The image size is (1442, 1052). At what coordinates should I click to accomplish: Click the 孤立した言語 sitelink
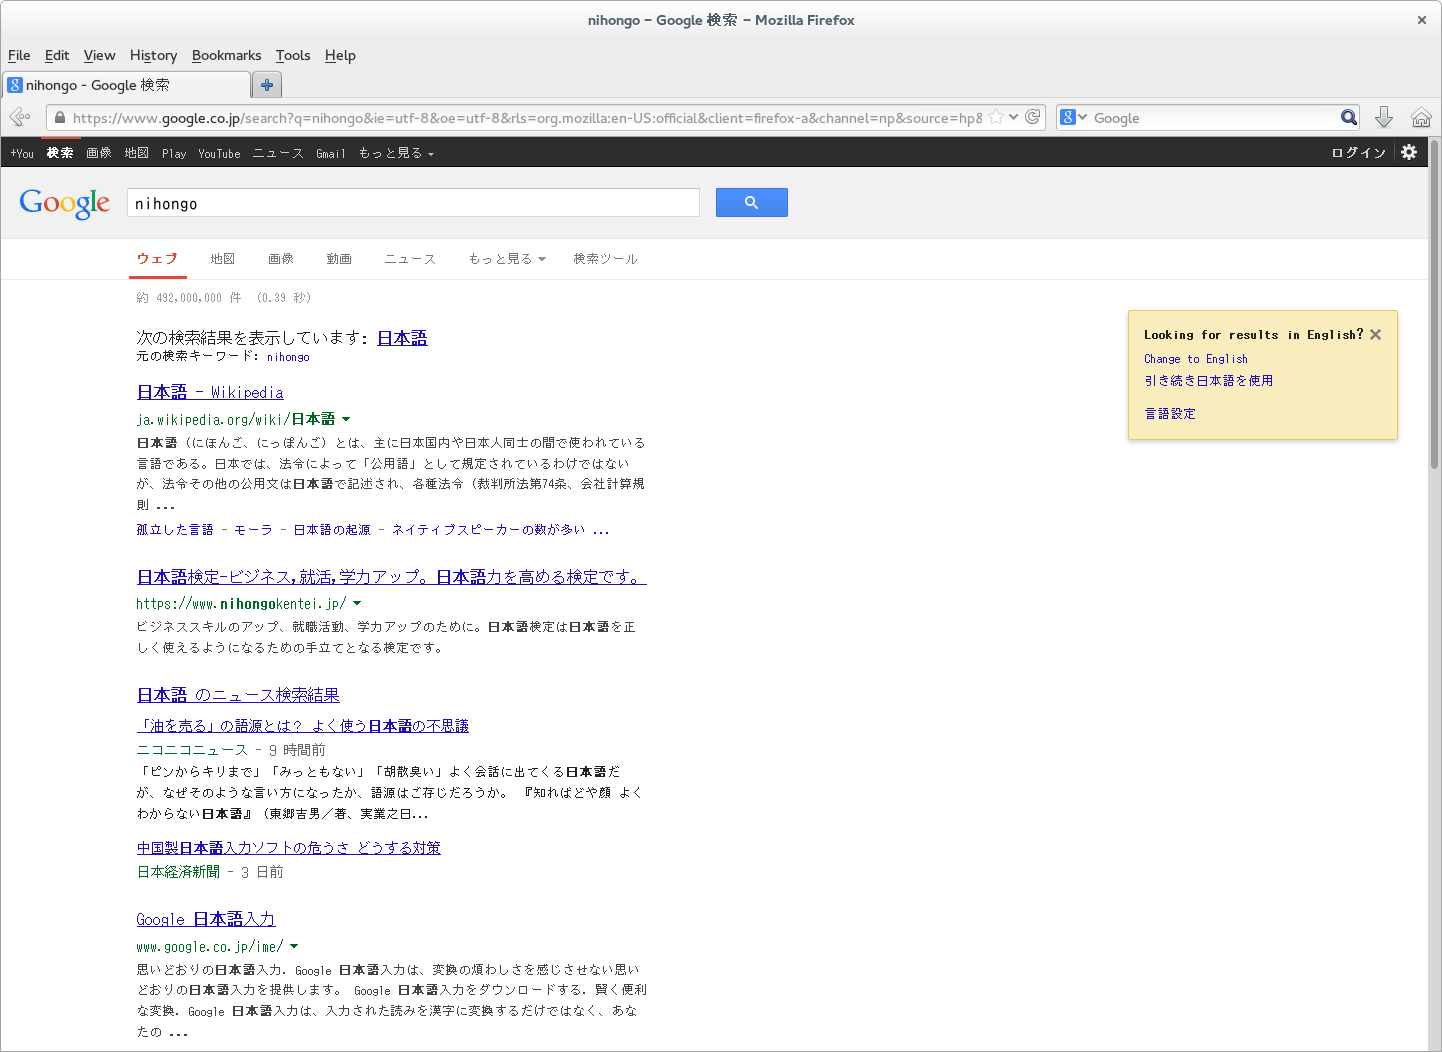pyautogui.click(x=175, y=530)
